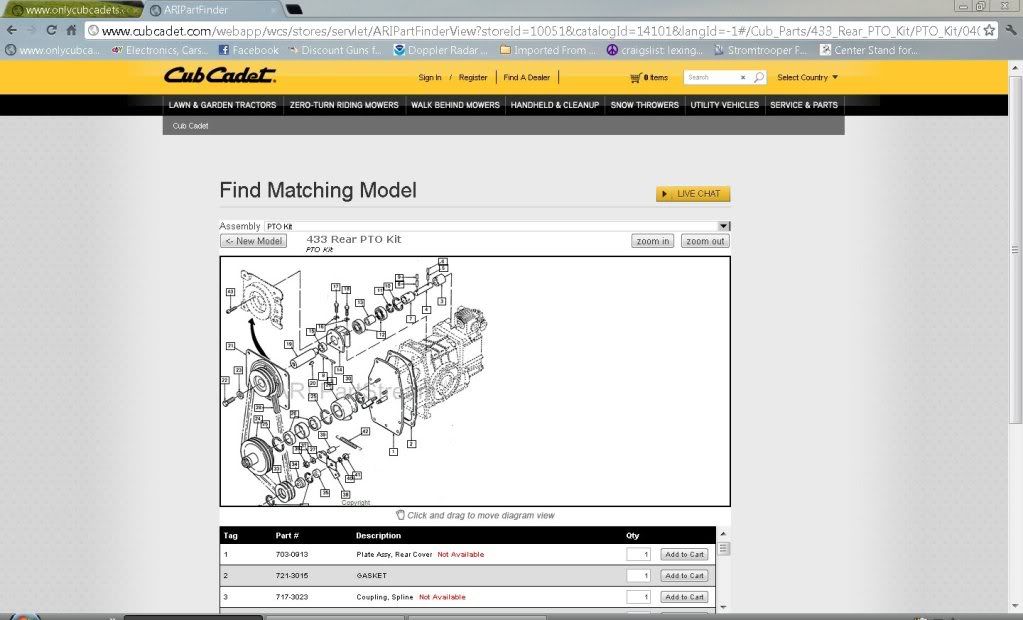Screen dimensions: 1023x620
Task: Open the Chrome wrench settings menu
Action: (1011, 30)
